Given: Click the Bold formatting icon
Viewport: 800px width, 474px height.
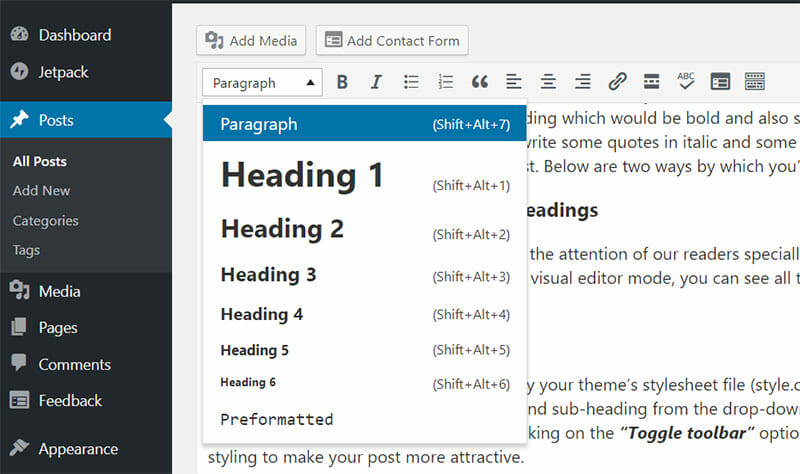Looking at the screenshot, I should click(x=342, y=82).
